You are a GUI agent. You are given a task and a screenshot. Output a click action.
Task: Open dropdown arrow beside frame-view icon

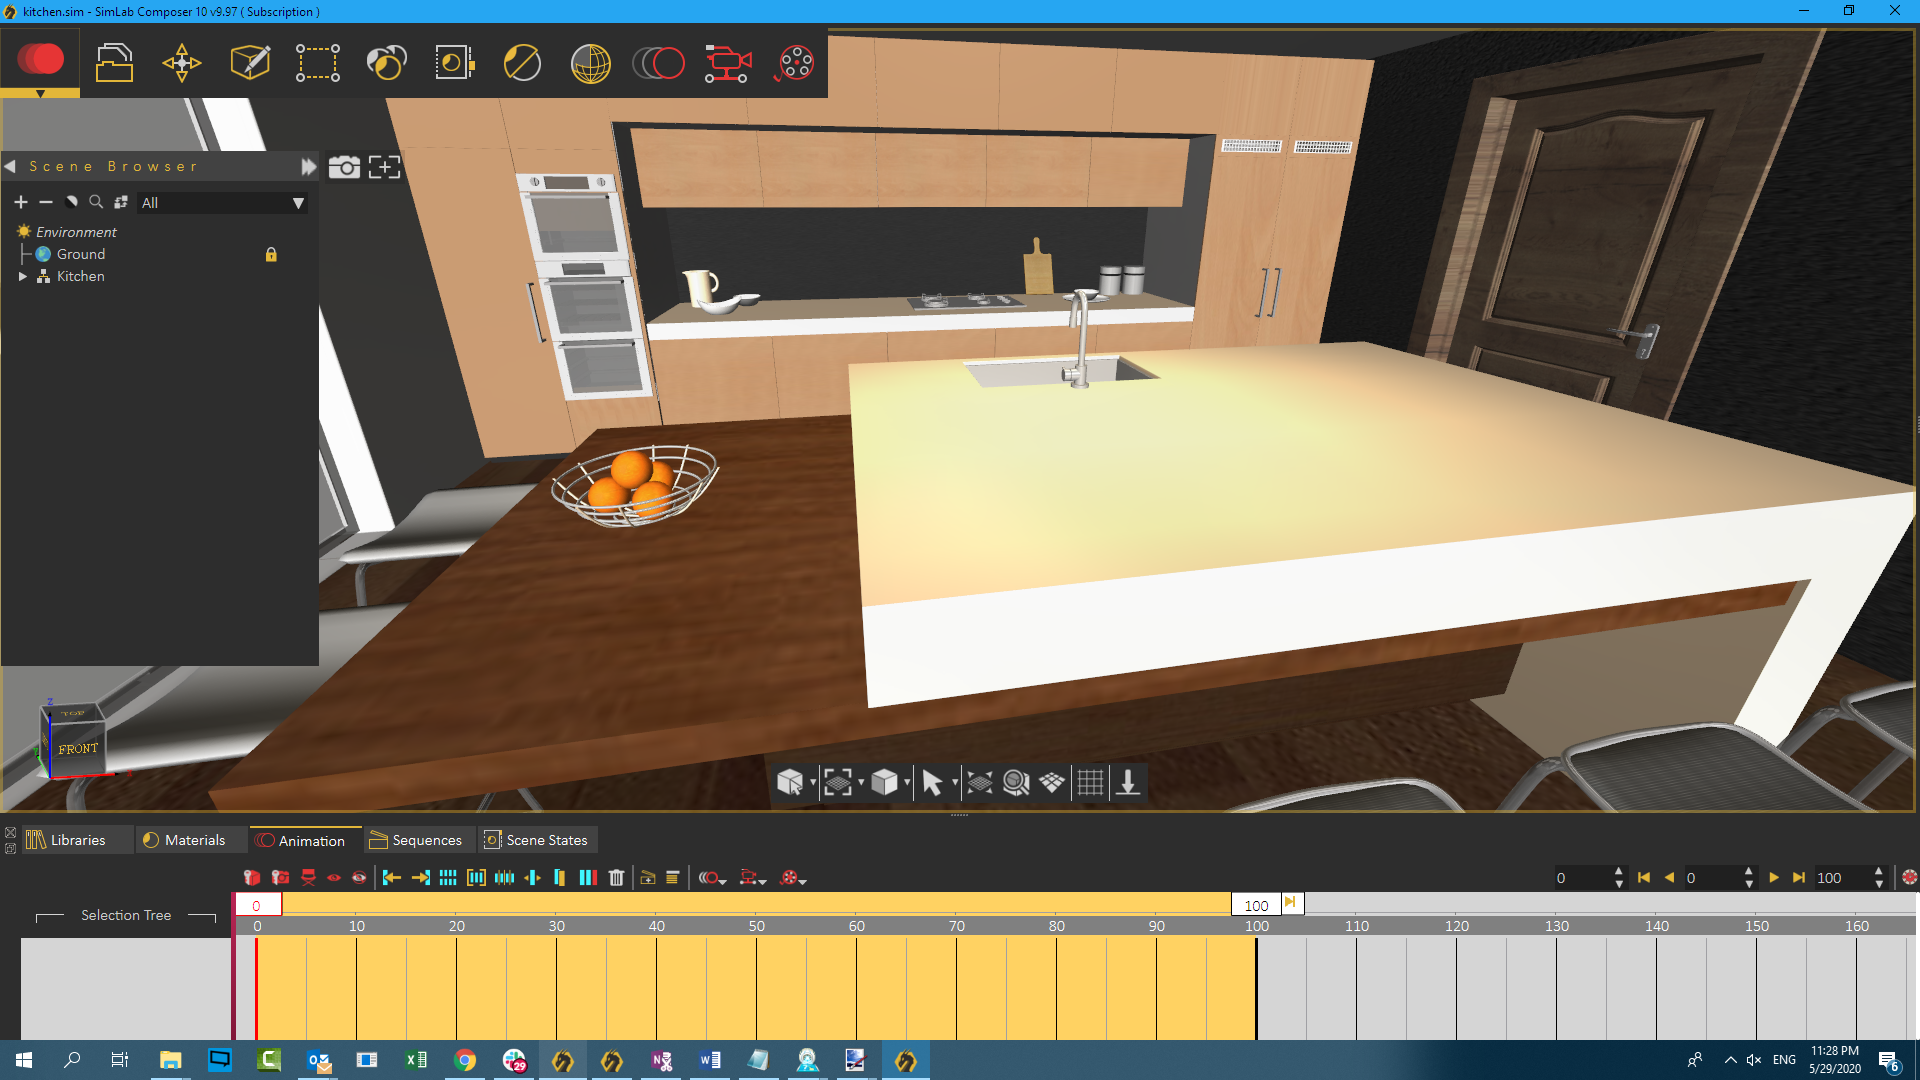coord(861,782)
